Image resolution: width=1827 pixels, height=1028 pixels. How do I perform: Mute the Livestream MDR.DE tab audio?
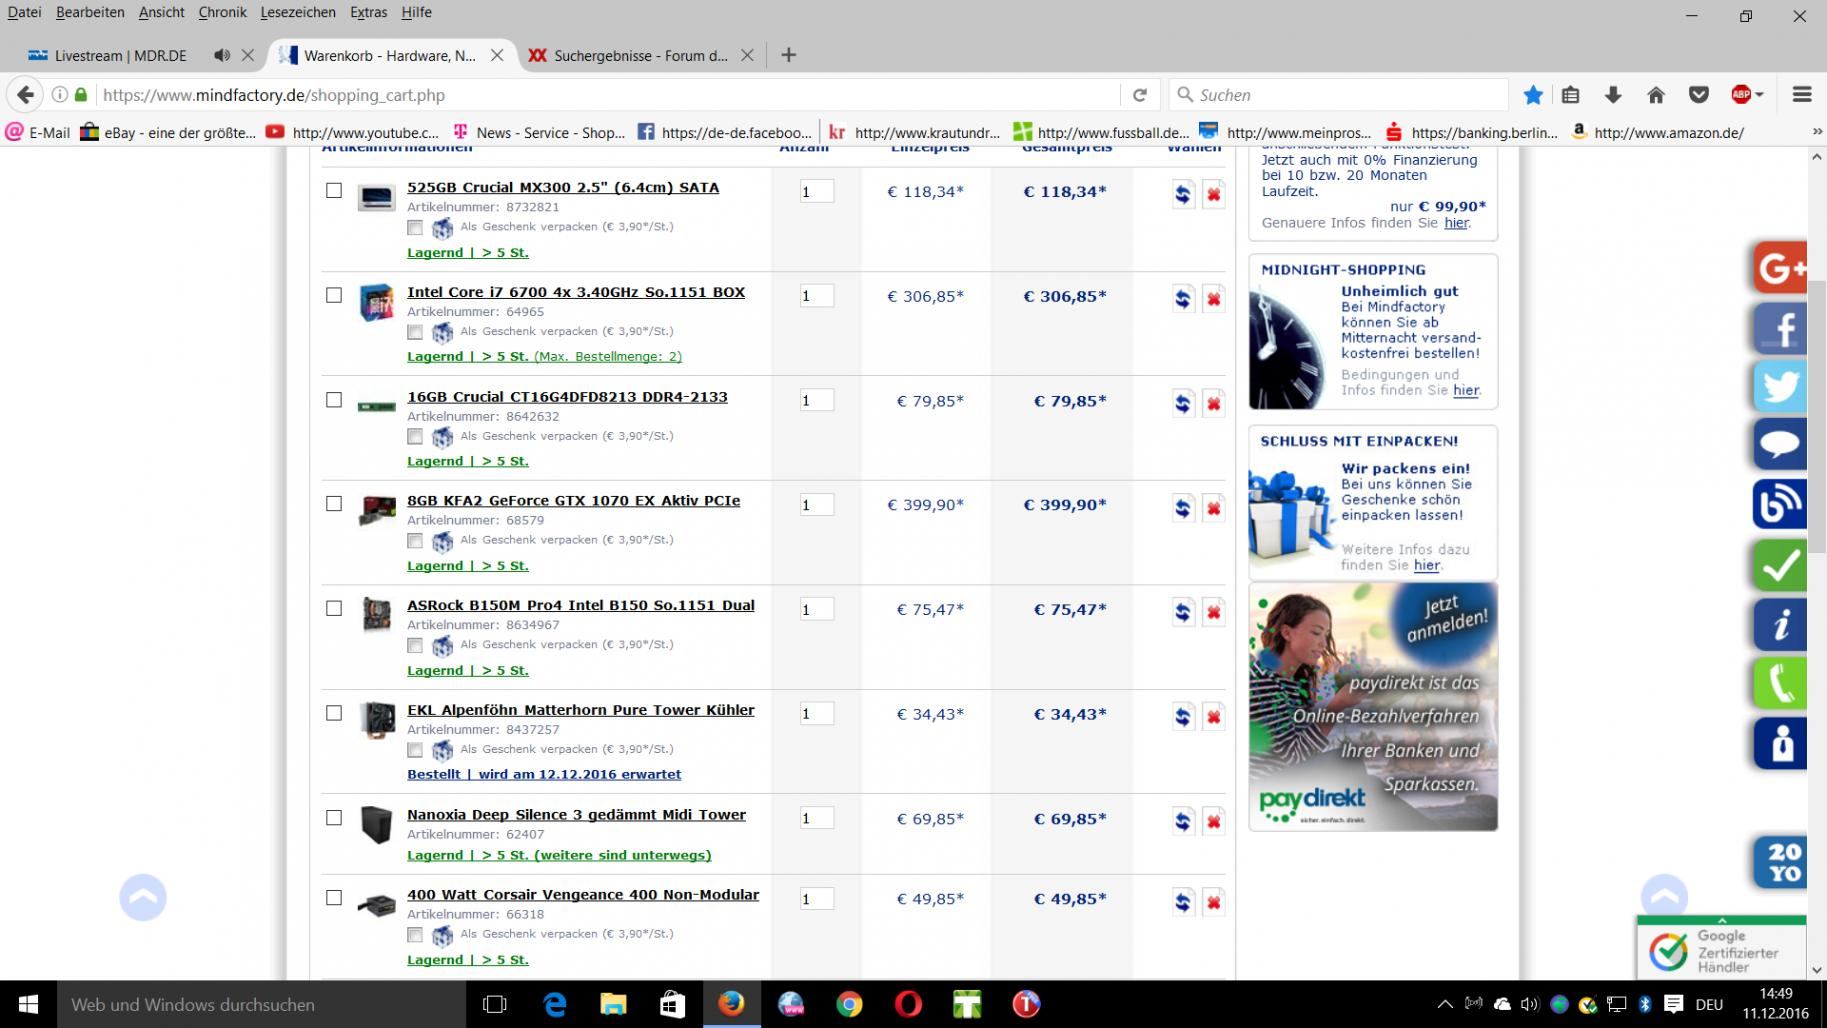[222, 55]
